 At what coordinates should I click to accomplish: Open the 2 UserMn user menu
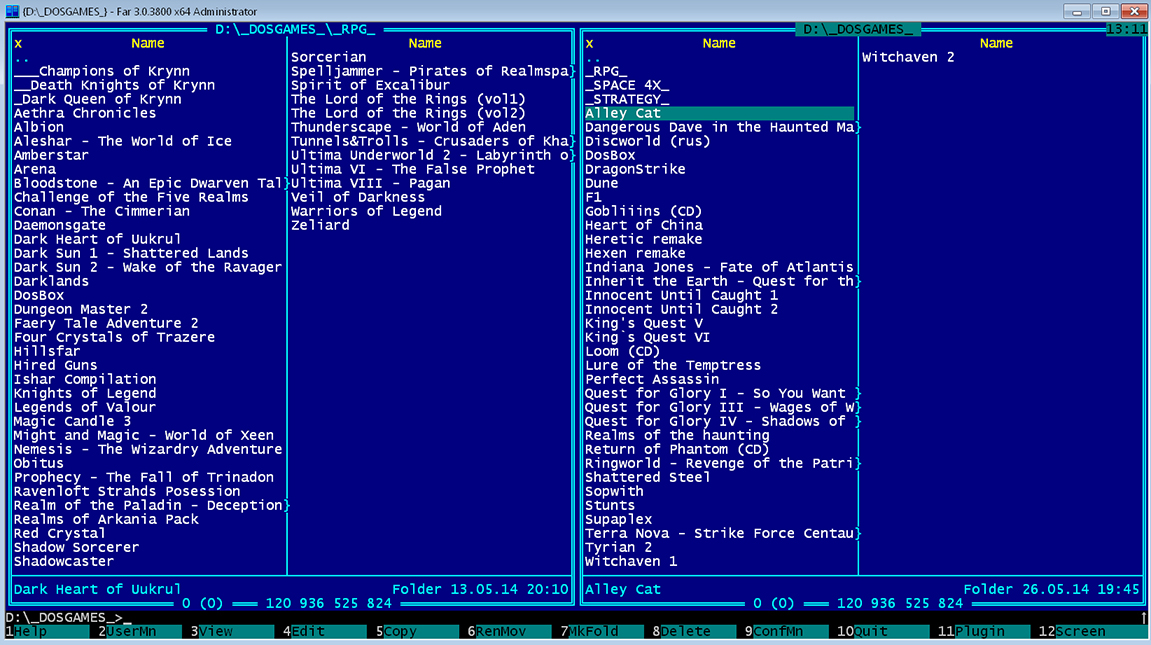pos(139,631)
